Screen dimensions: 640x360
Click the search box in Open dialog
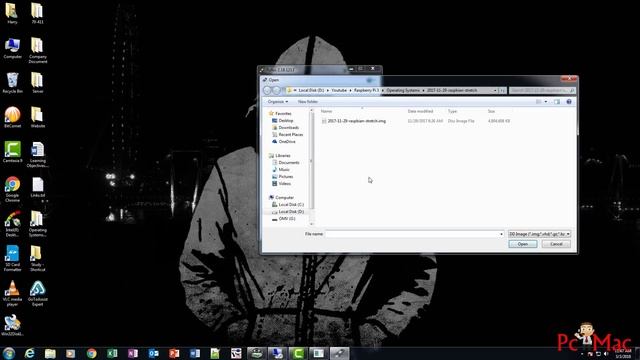tap(542, 90)
